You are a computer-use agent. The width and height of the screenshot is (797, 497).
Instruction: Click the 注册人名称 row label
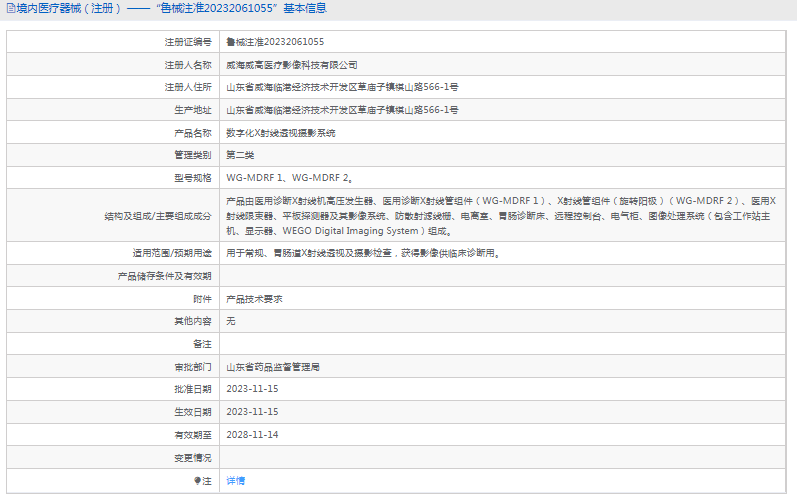(x=188, y=65)
